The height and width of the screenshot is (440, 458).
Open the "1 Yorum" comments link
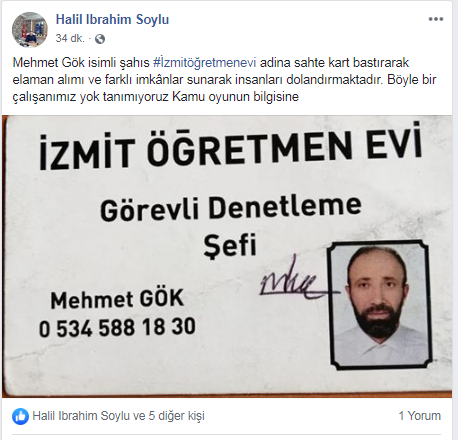(x=420, y=416)
